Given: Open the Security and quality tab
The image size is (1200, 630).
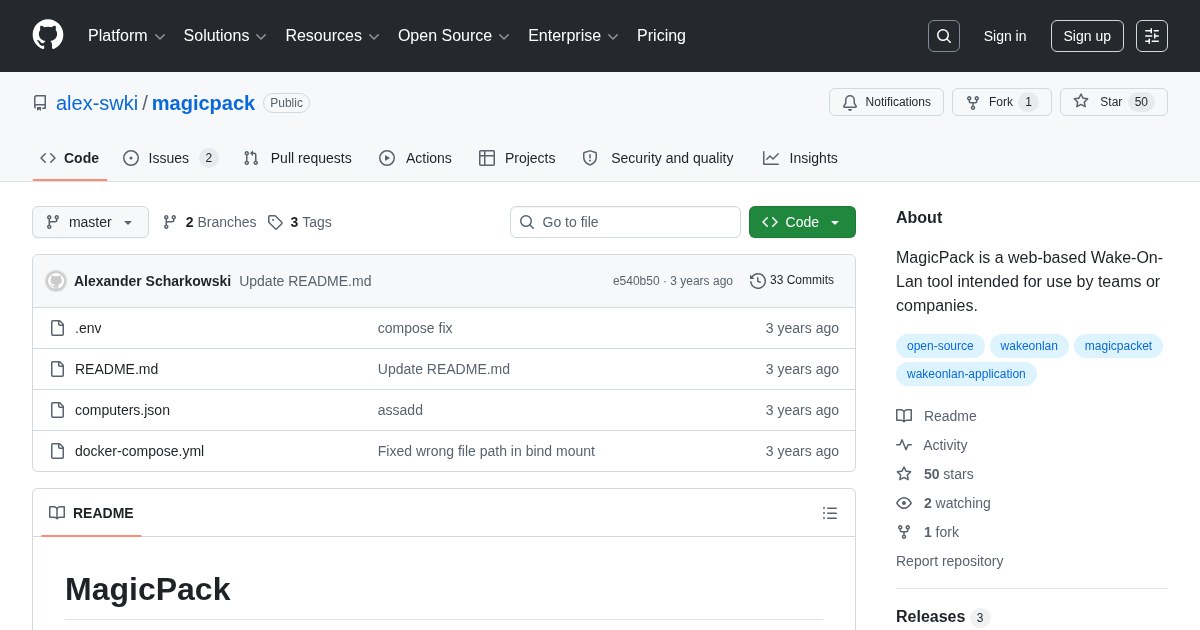Looking at the screenshot, I should [658, 158].
